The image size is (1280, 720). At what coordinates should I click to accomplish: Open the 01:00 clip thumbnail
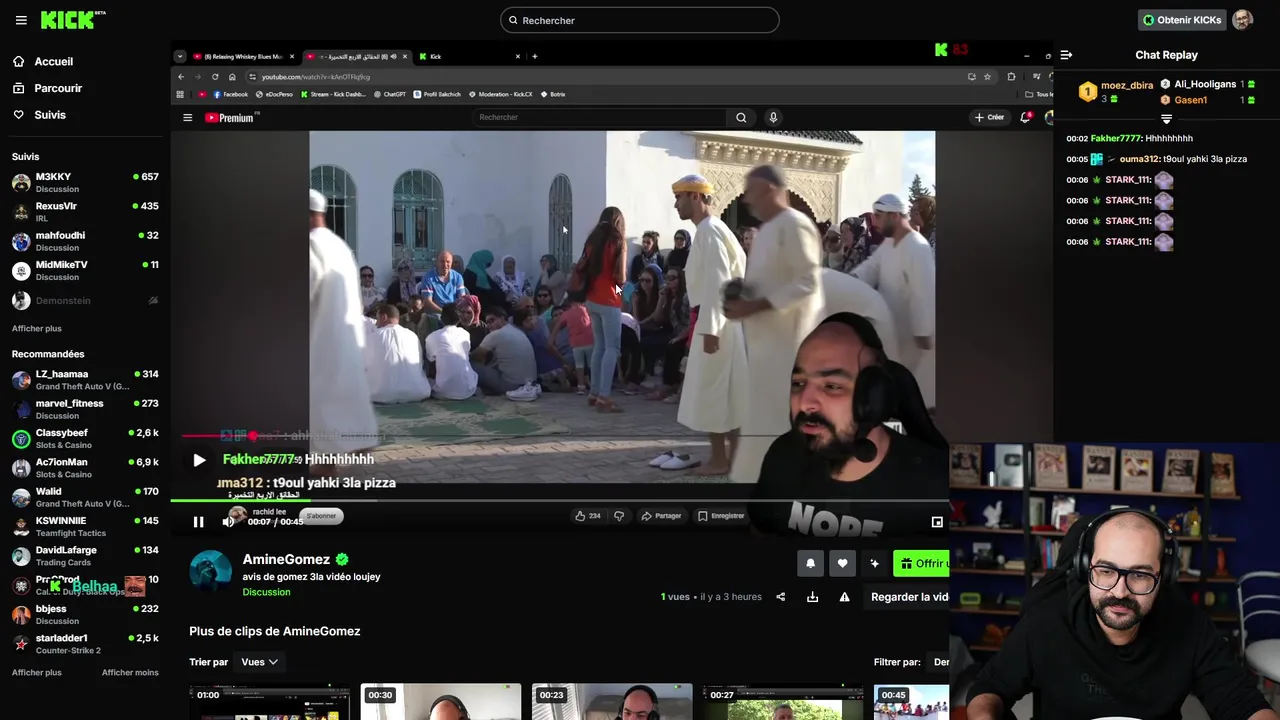click(x=270, y=702)
